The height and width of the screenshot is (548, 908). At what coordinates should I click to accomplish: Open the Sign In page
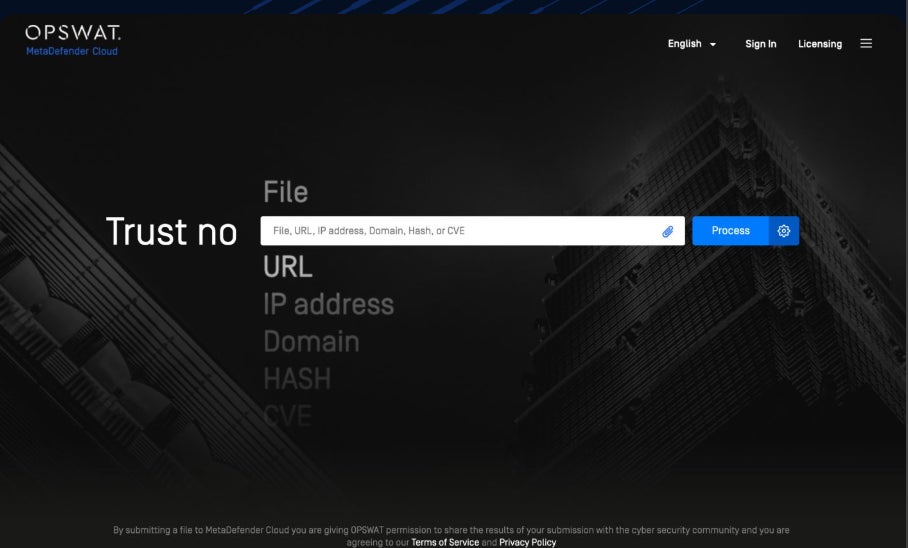tap(760, 44)
